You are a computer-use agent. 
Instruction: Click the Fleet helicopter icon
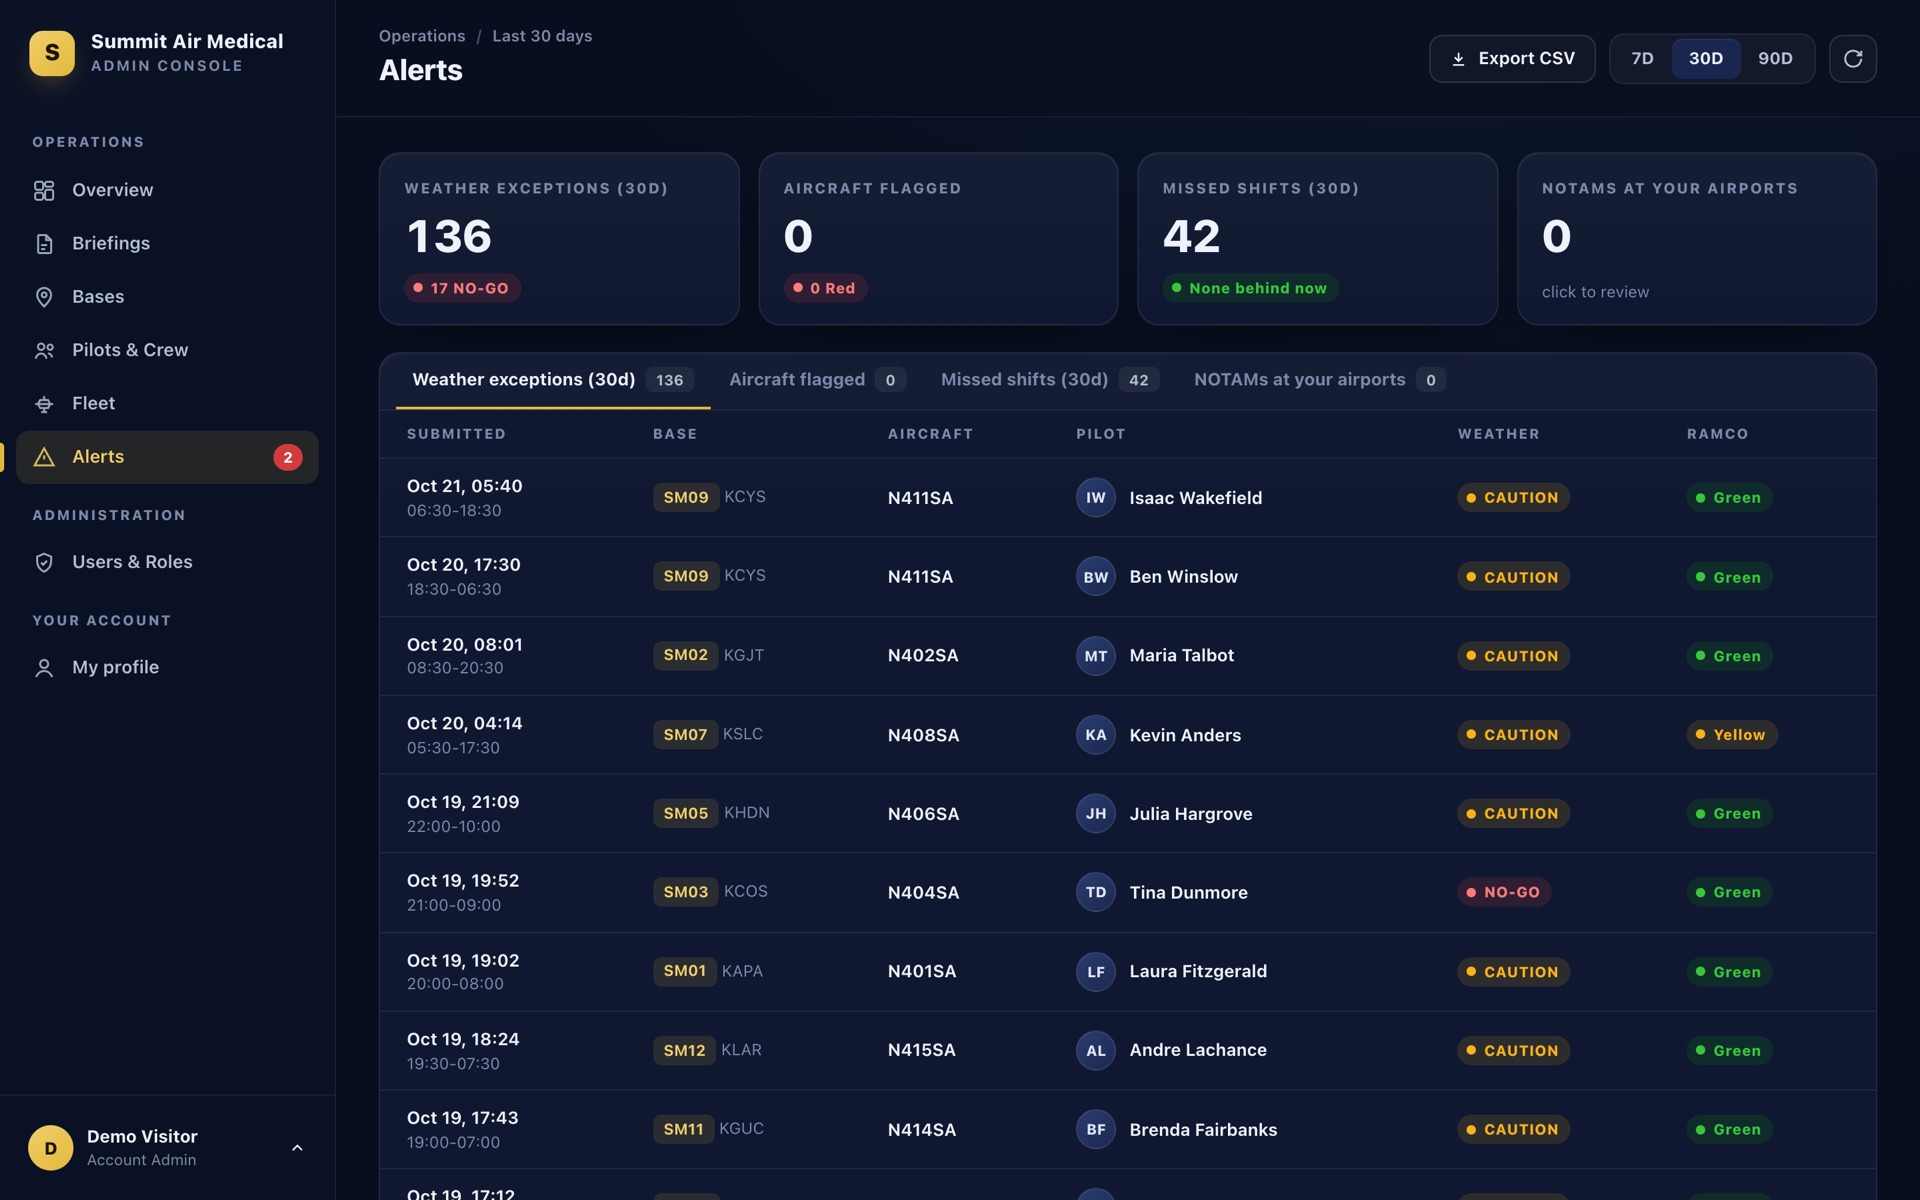click(x=44, y=404)
